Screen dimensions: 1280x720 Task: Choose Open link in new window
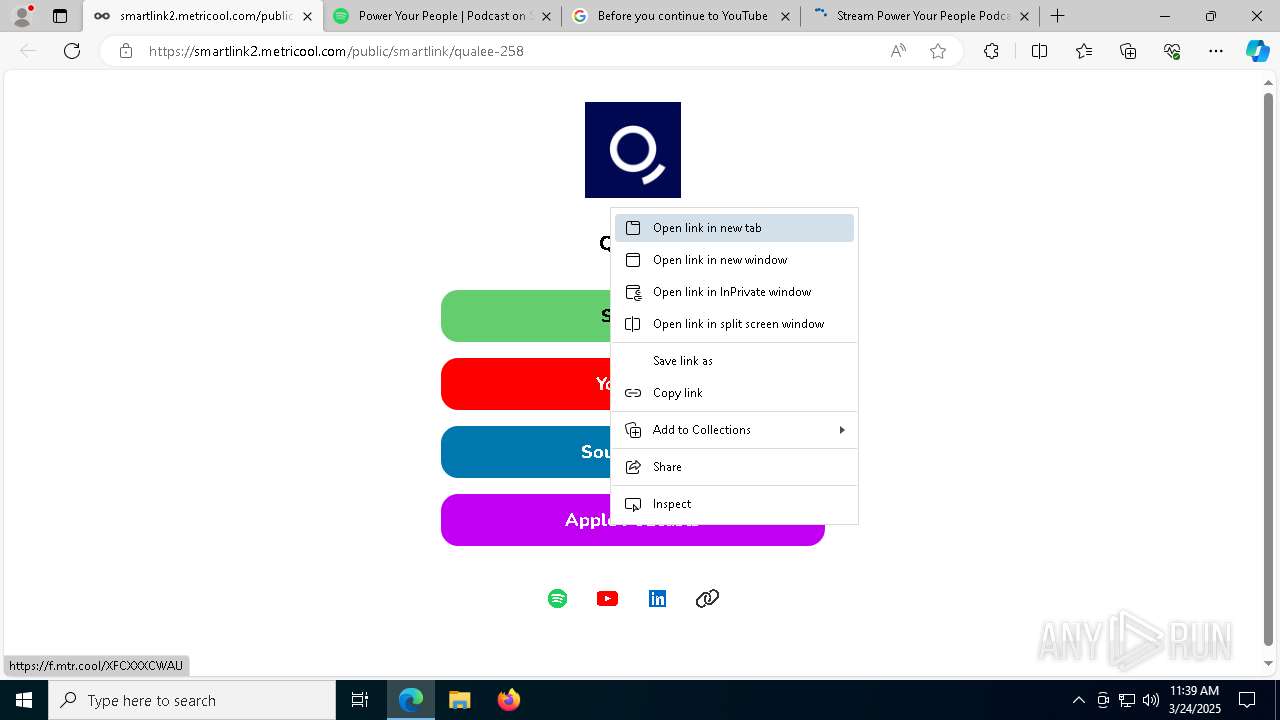(734, 260)
